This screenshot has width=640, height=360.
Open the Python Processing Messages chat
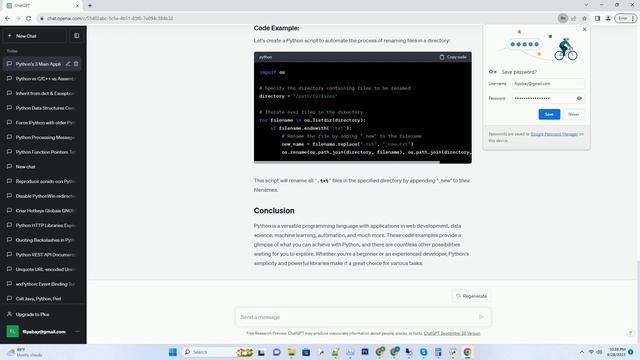42,138
